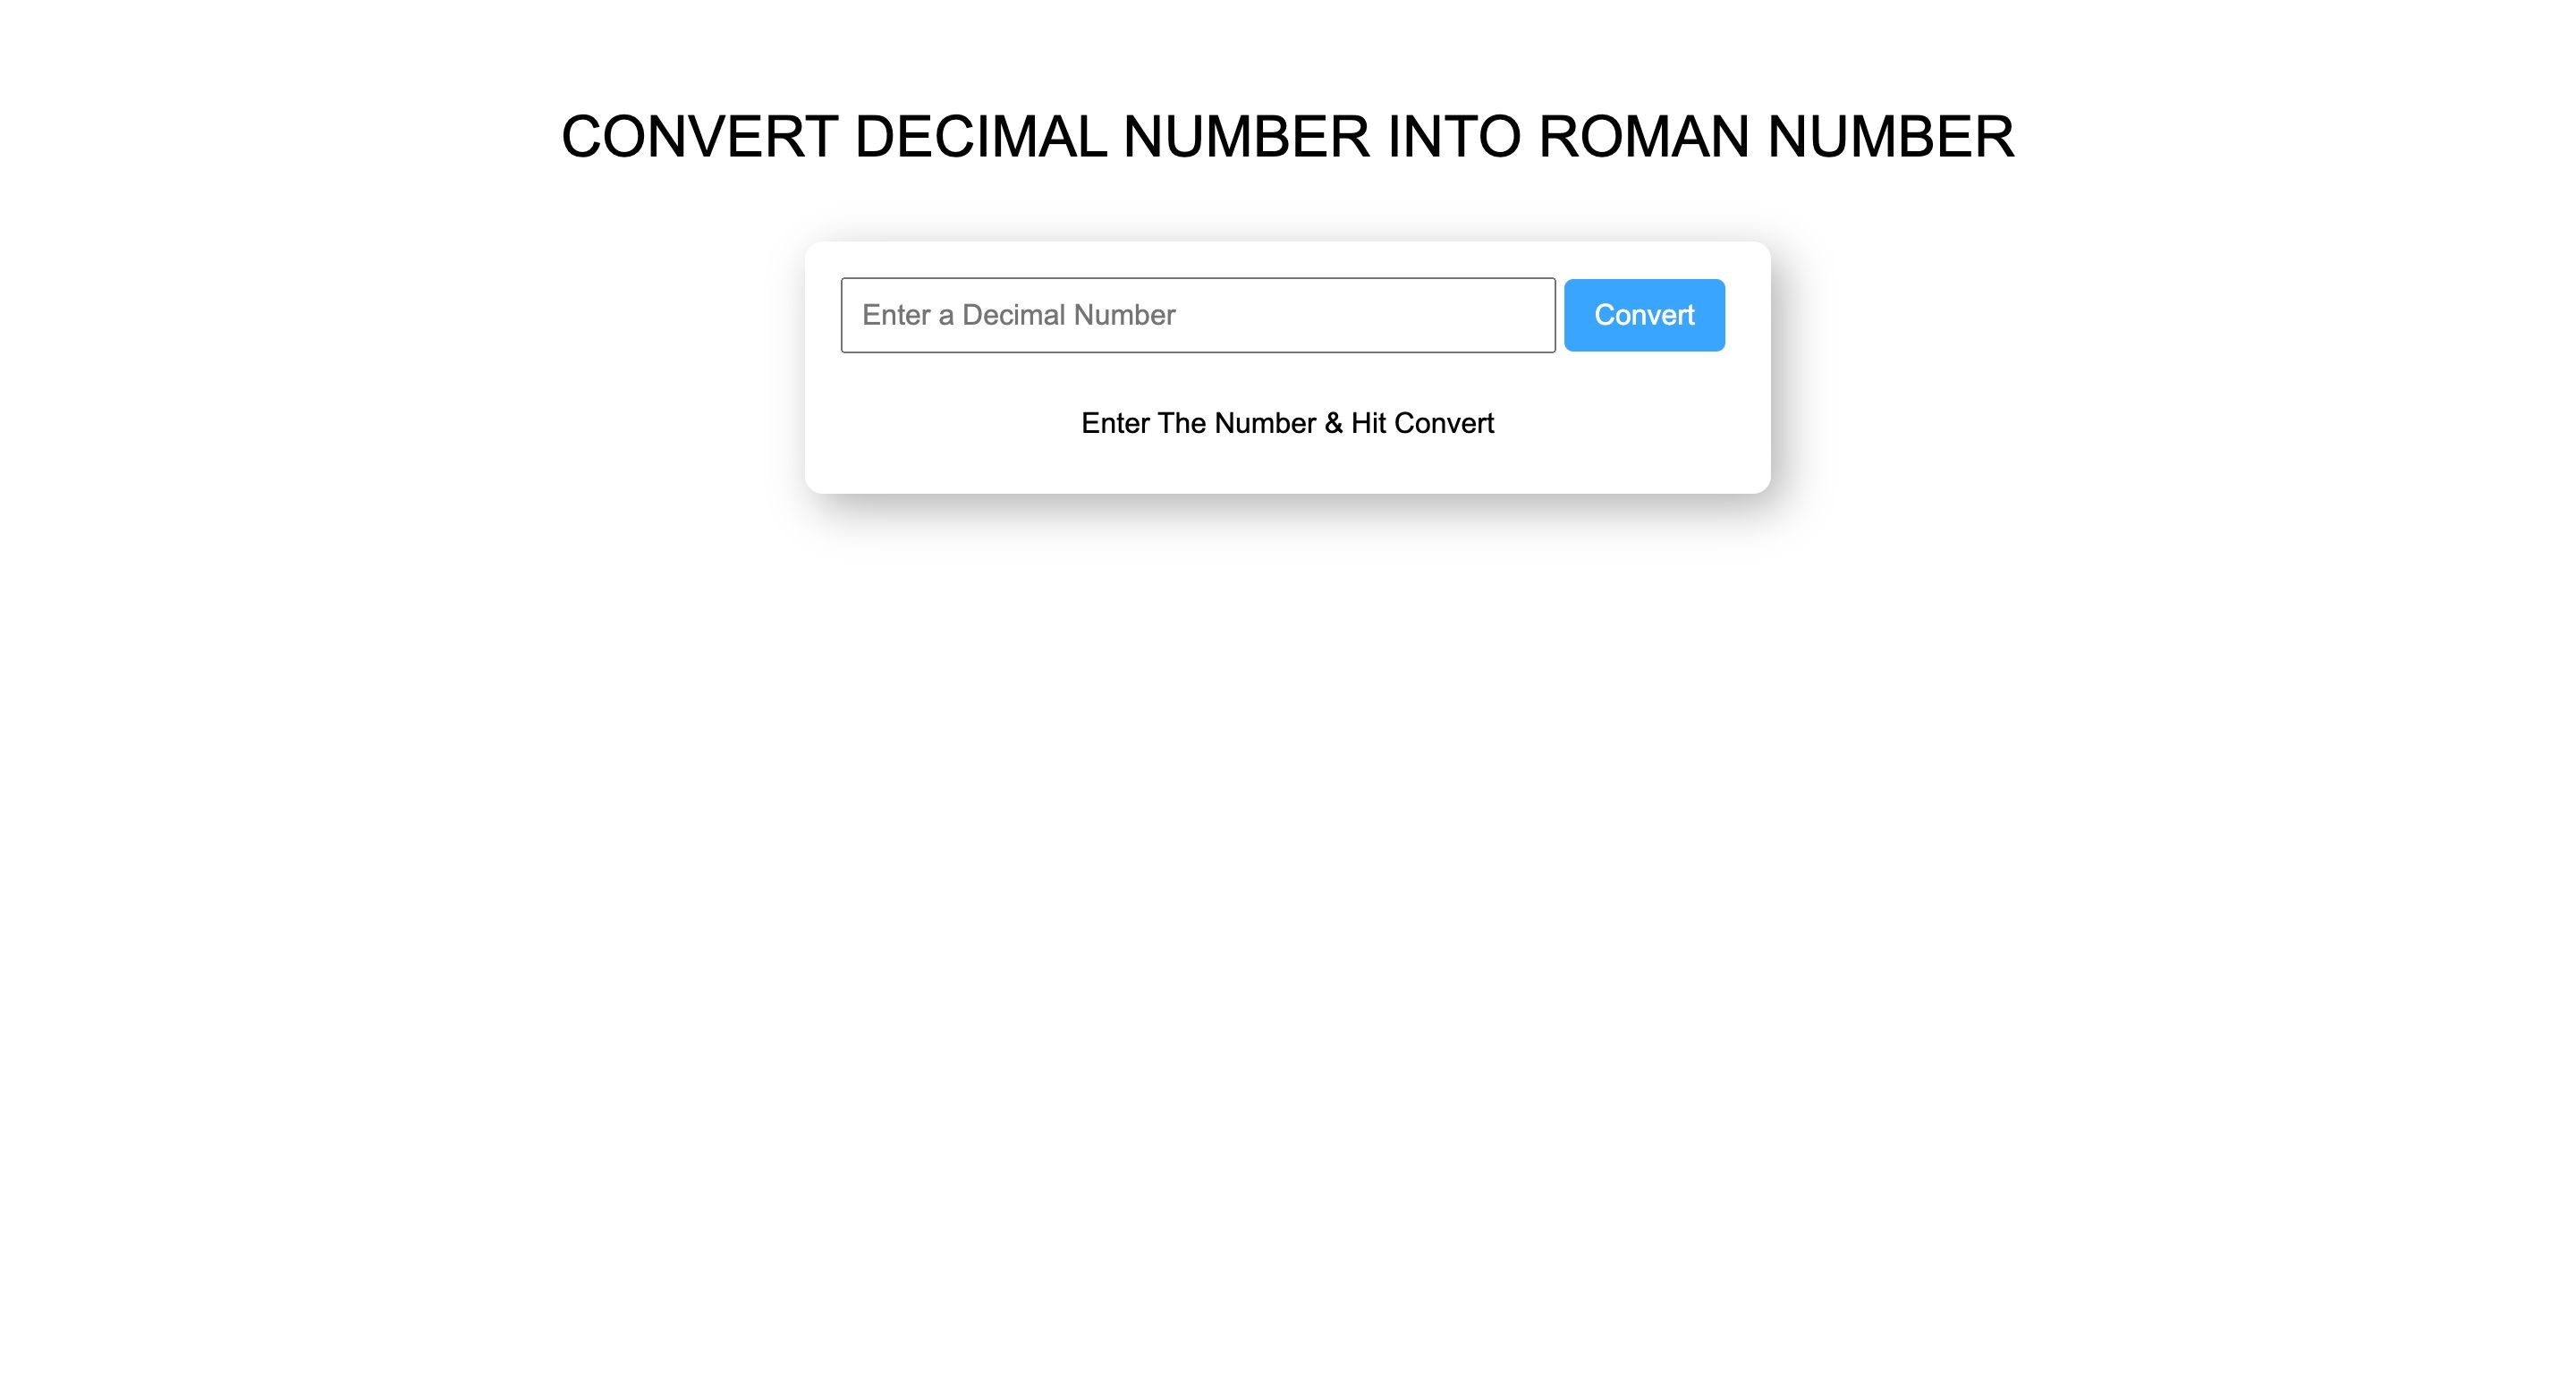Viewport: 2576px width, 1390px height.
Task: Click the word CONVERT in the page title
Action: (699, 136)
